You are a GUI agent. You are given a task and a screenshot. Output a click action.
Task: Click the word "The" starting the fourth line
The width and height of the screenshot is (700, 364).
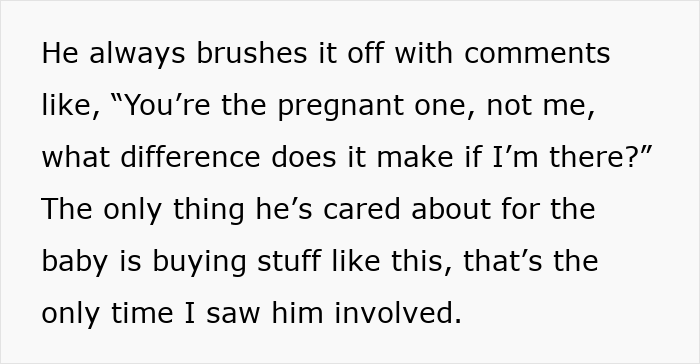pyautogui.click(x=67, y=209)
